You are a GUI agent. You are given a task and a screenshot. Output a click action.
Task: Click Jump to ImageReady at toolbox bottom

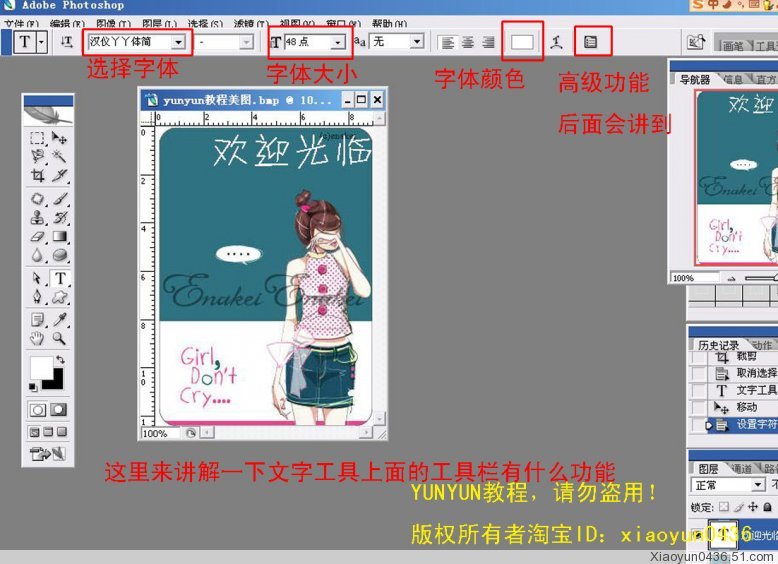click(x=48, y=453)
